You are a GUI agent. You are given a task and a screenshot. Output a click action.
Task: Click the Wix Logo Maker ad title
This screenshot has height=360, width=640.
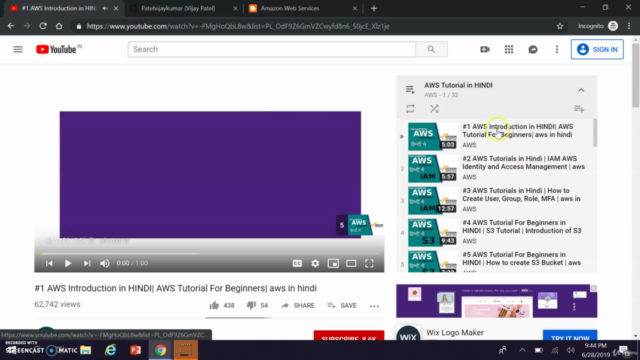(x=455, y=333)
